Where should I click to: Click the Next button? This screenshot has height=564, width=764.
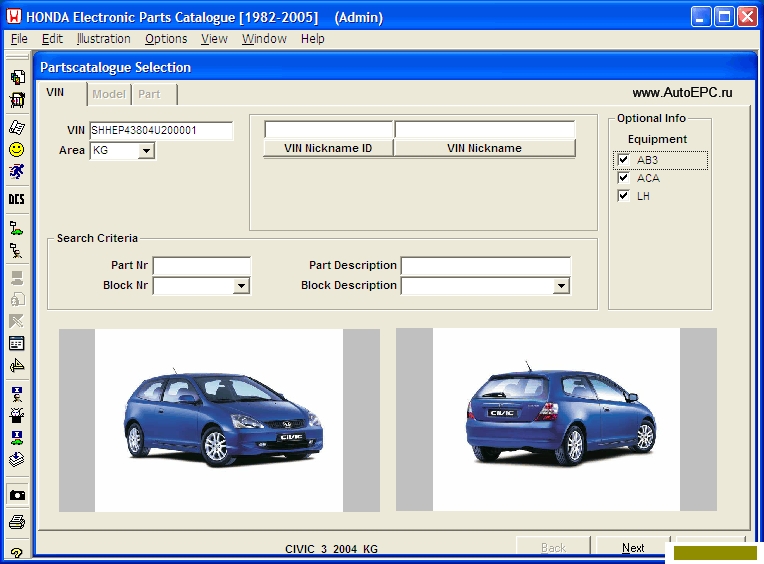pyautogui.click(x=633, y=547)
